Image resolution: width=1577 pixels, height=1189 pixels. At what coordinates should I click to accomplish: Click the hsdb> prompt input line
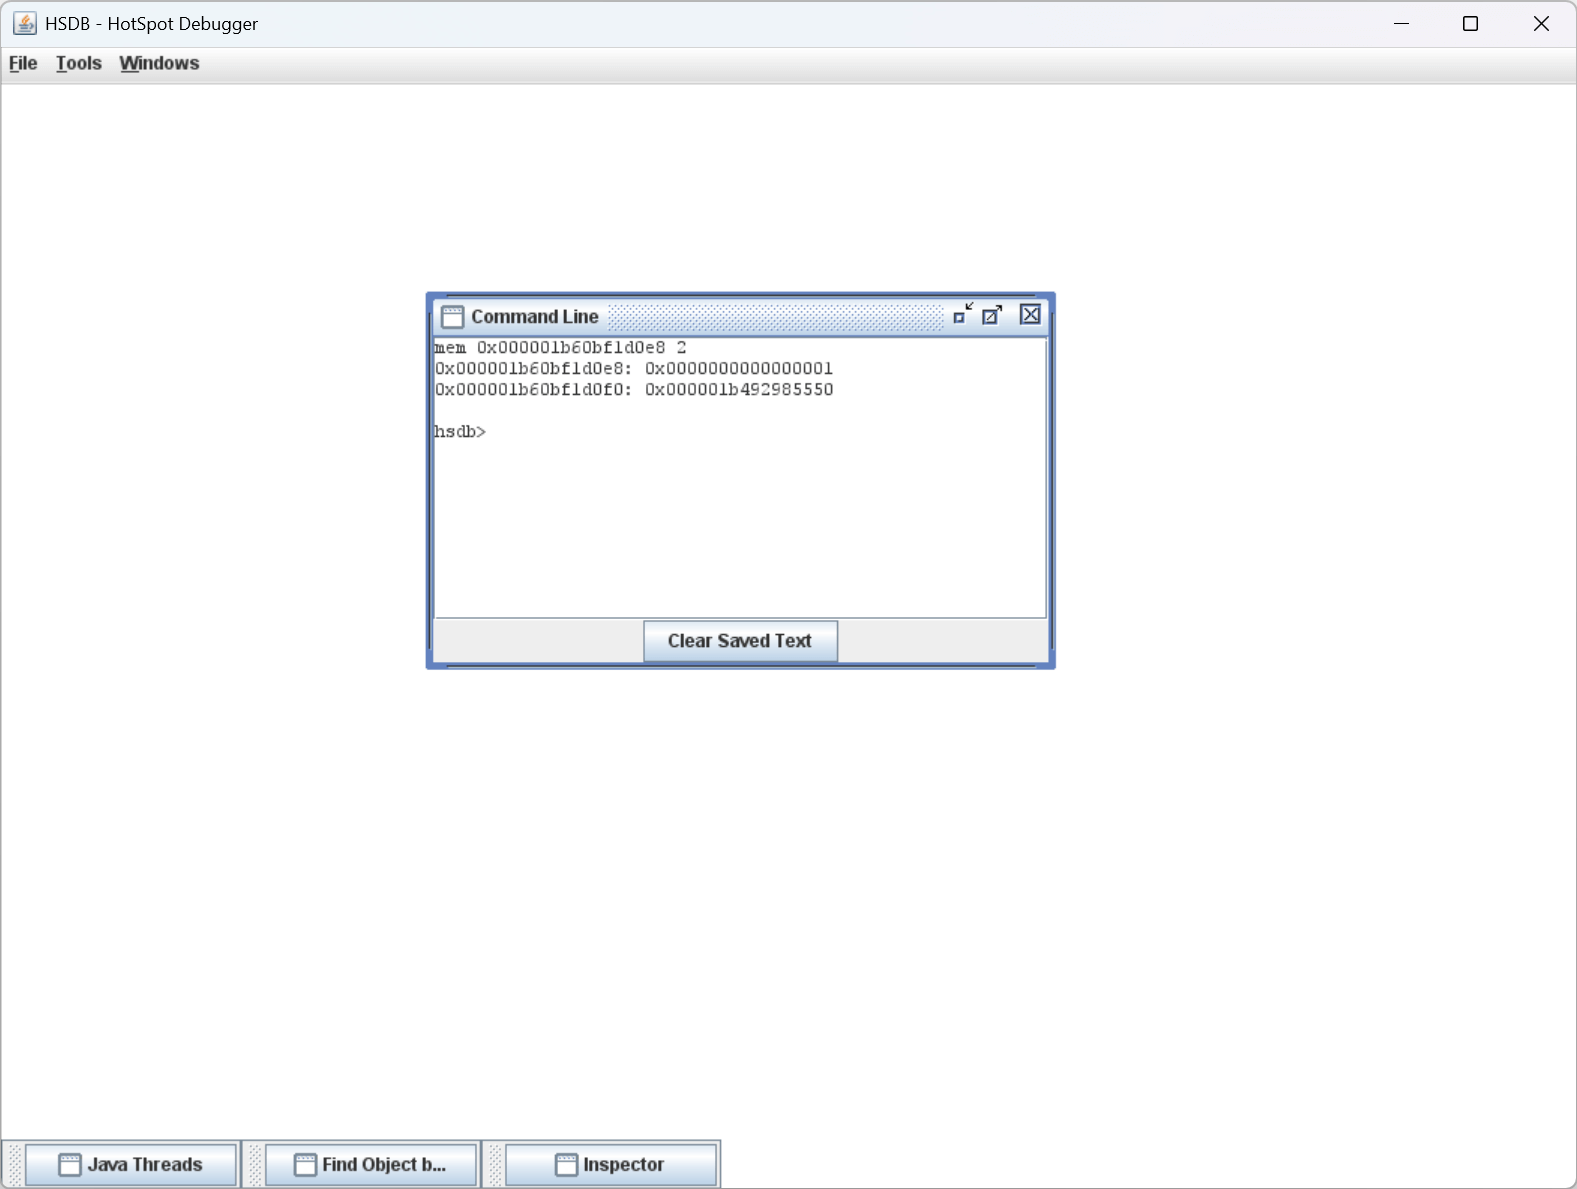coord(740,432)
